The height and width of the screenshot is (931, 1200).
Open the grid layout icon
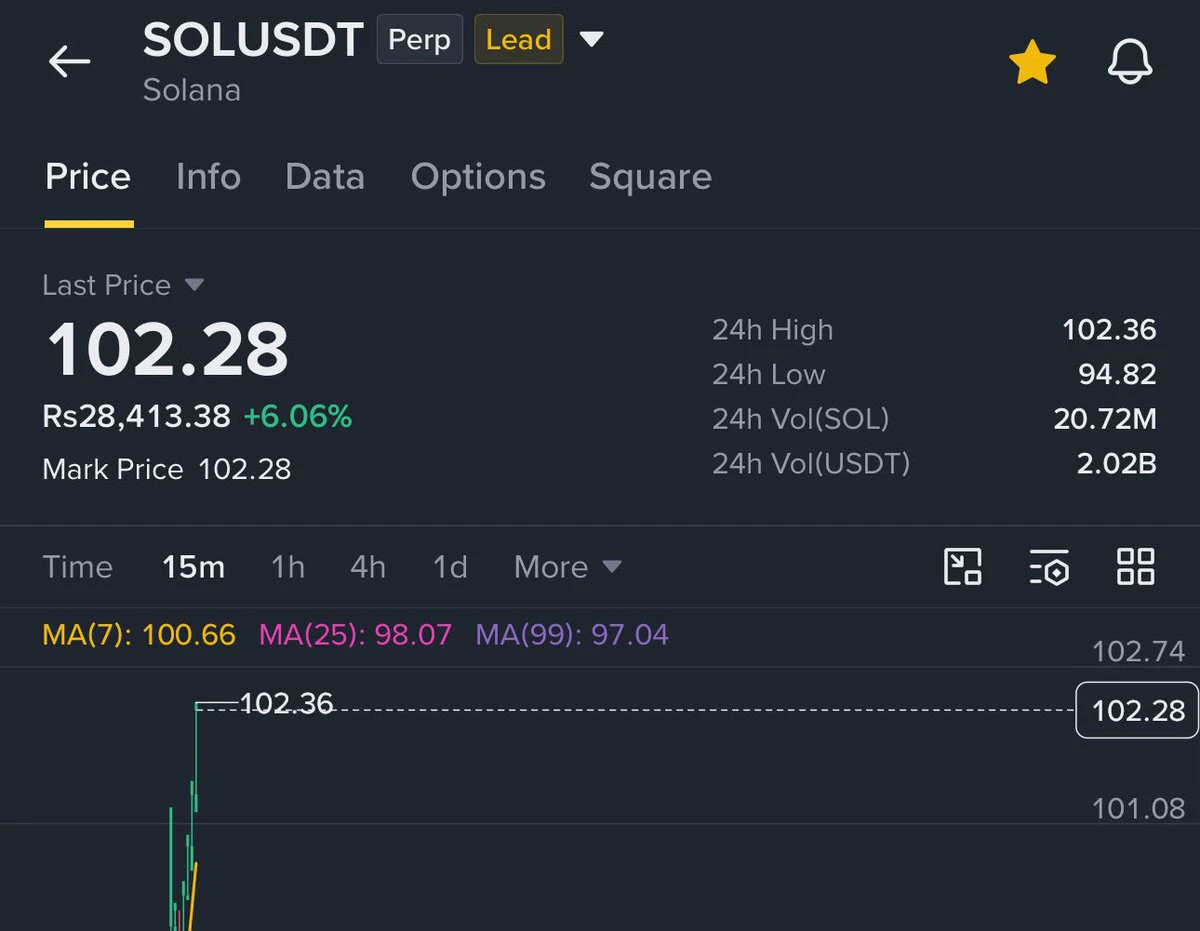click(x=1135, y=567)
